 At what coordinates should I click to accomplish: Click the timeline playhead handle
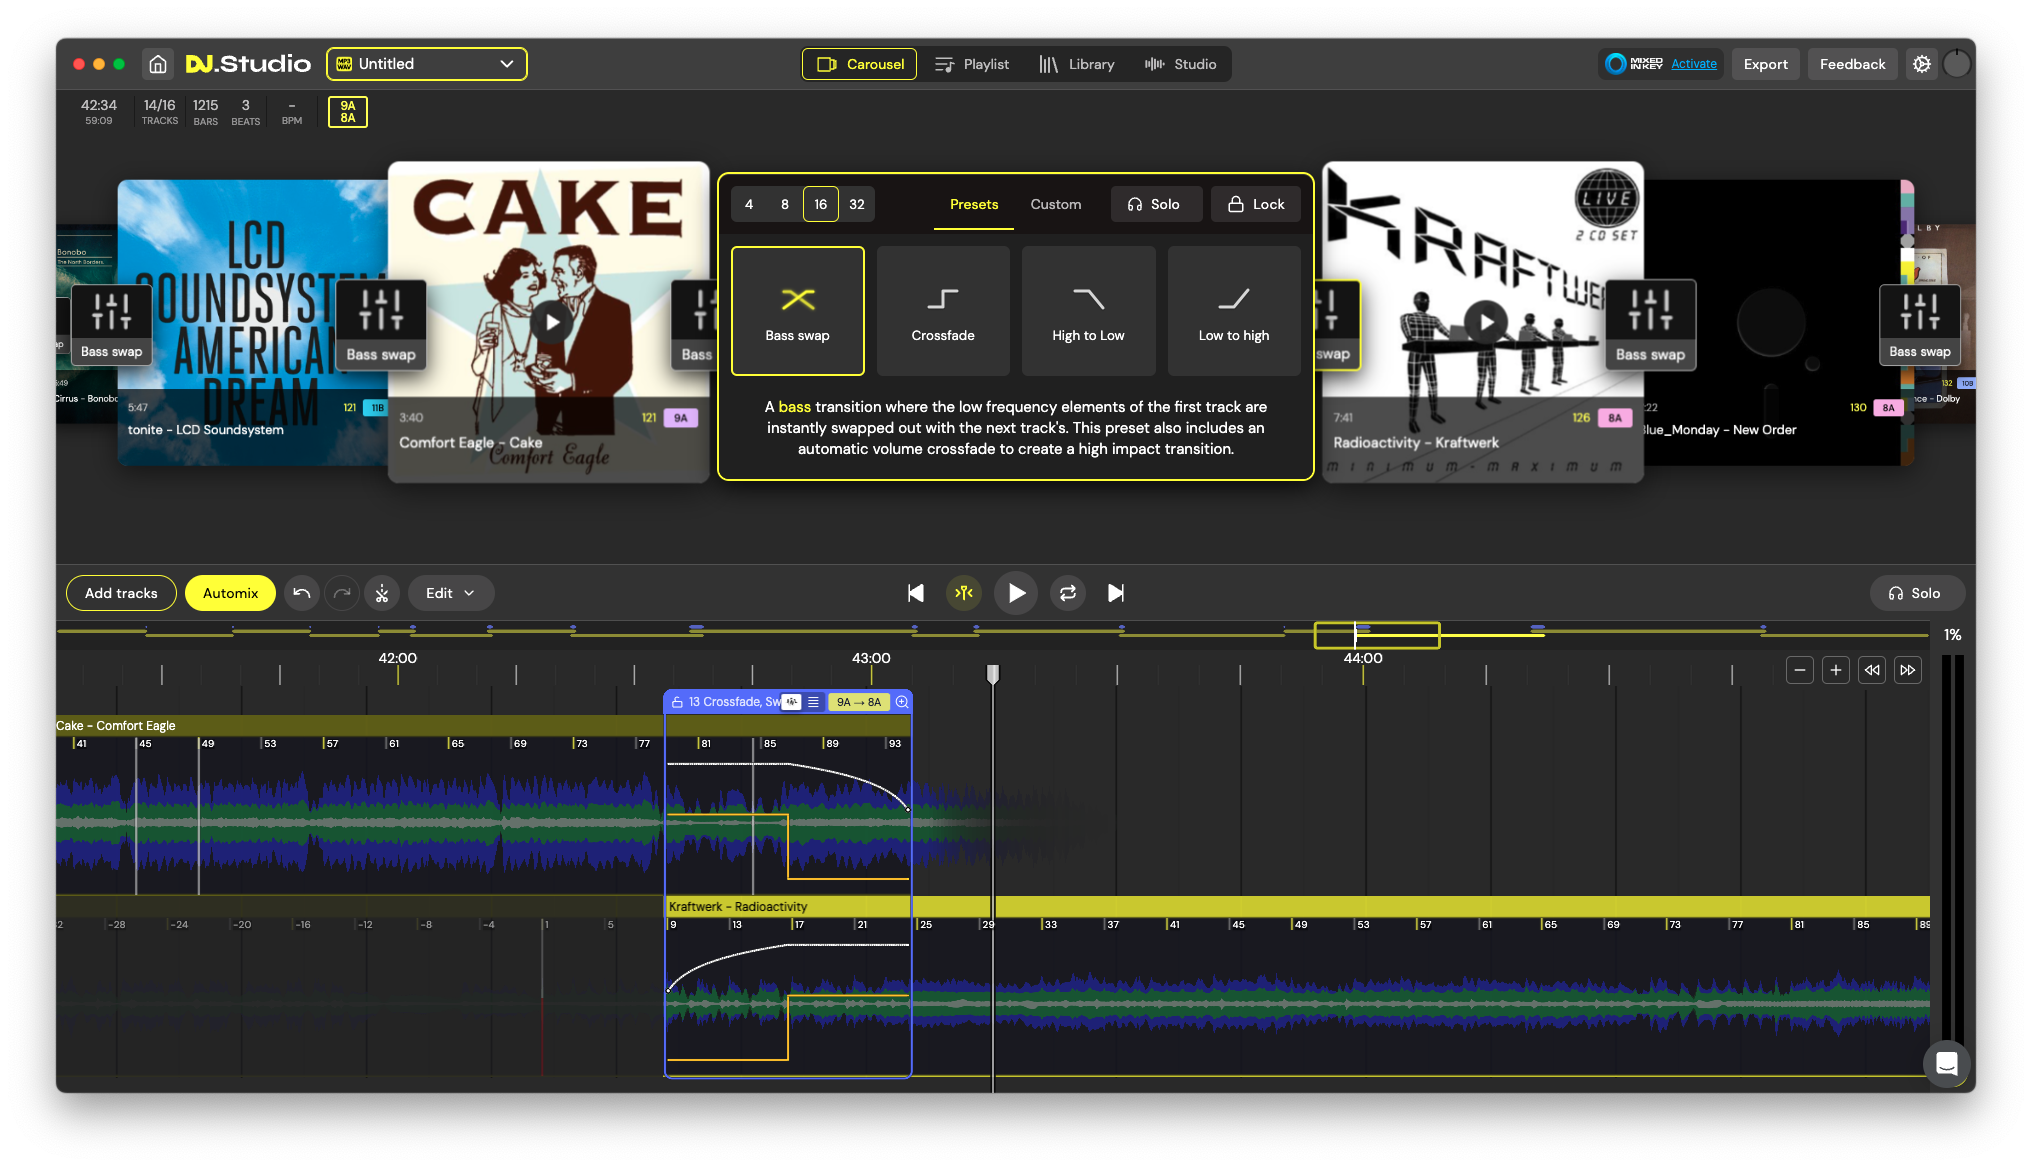coord(993,675)
